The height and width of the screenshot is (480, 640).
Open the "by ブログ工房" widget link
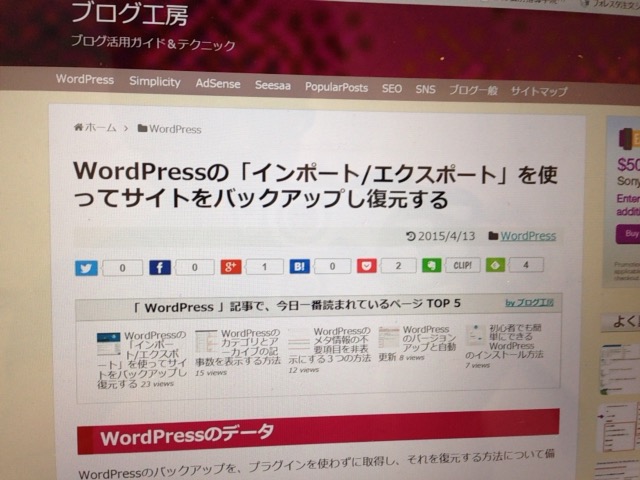coord(529,302)
